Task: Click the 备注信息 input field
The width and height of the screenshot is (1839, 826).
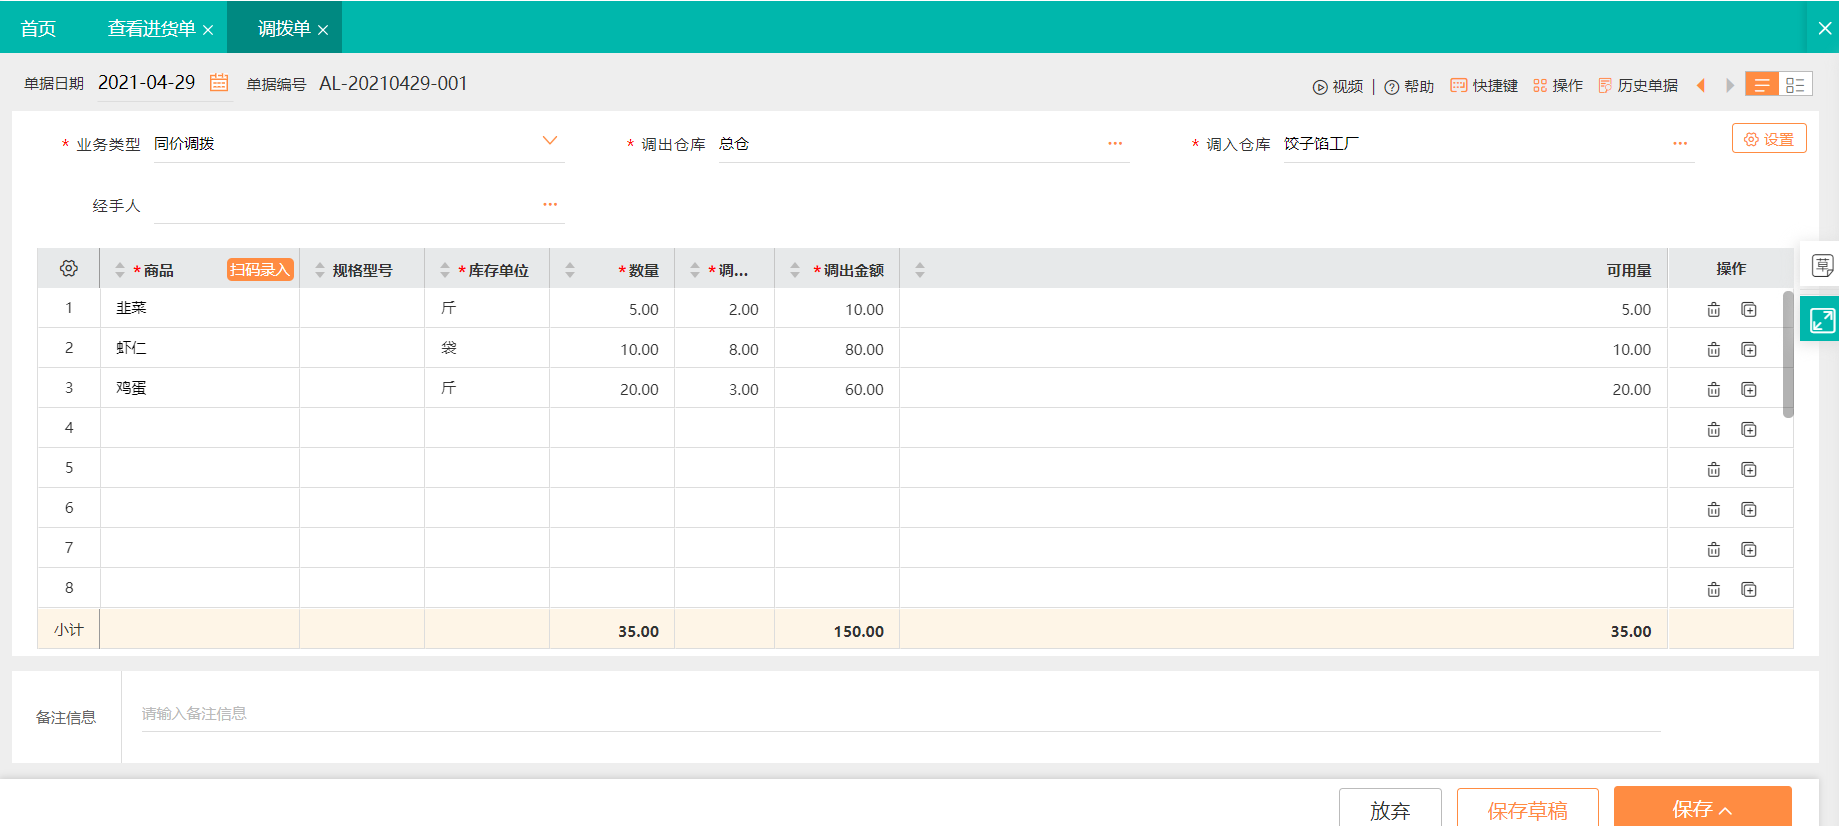Action: pos(900,714)
